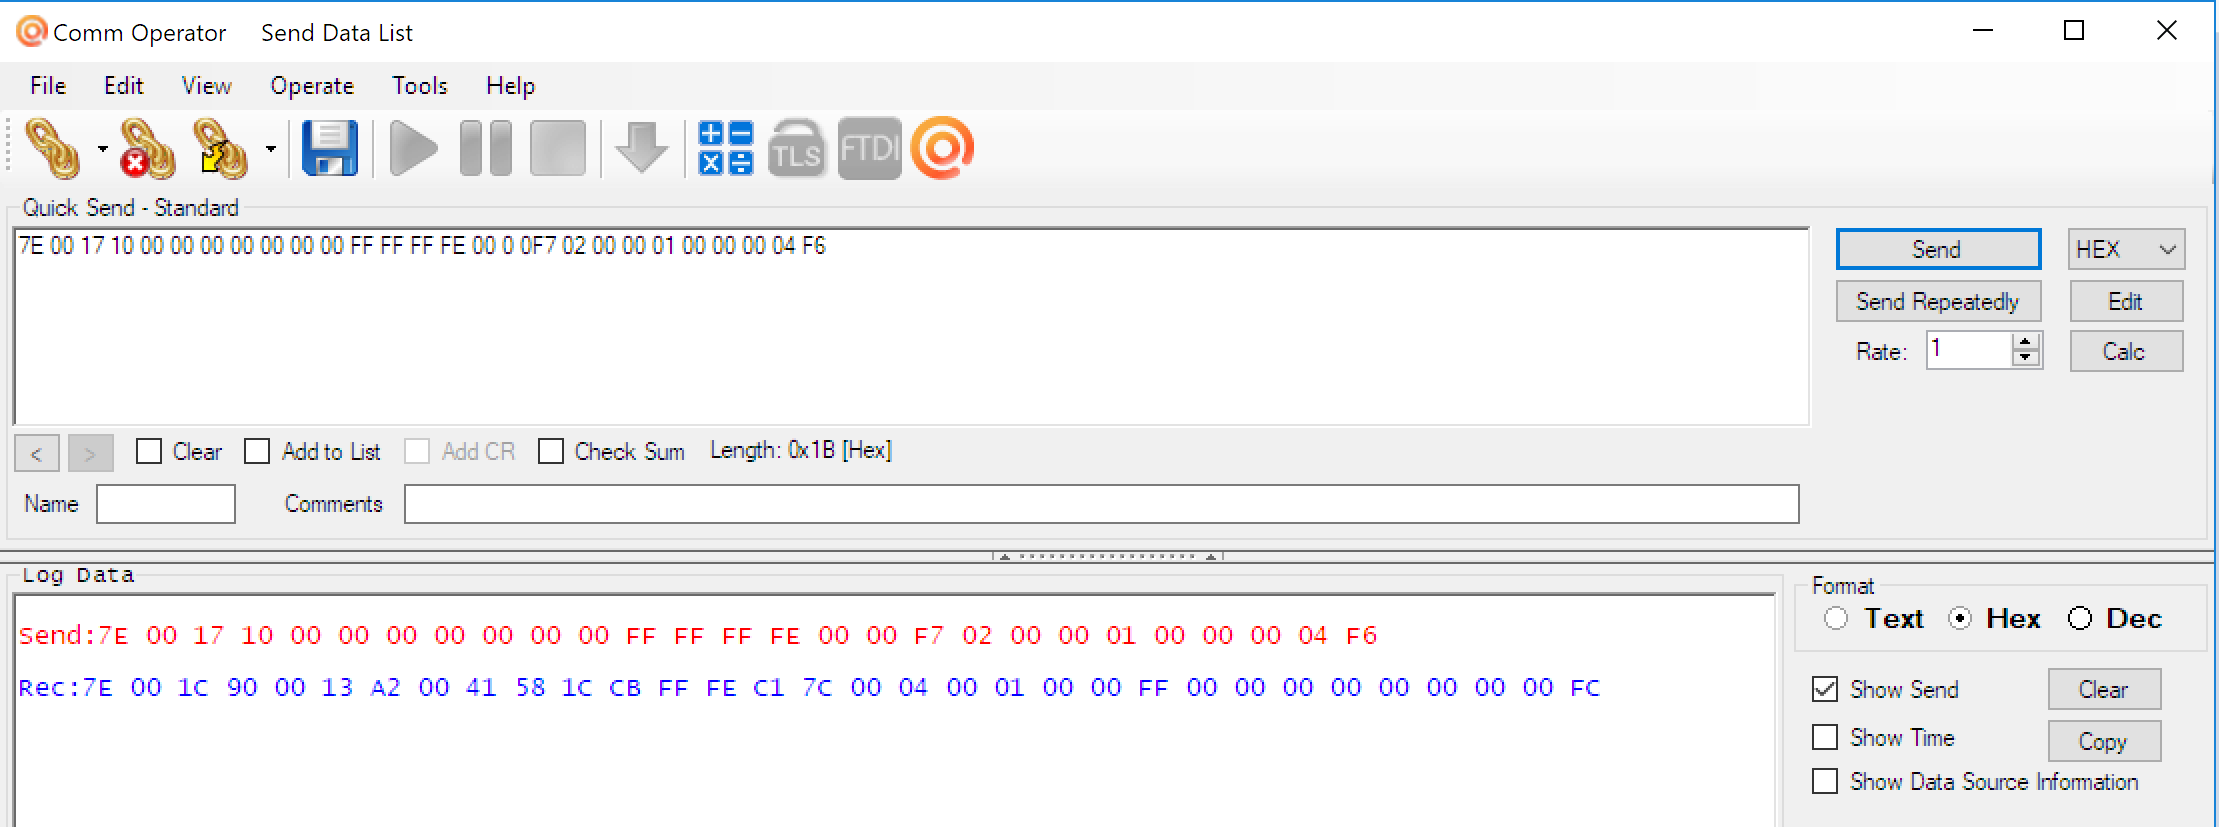The image size is (2219, 827).
Task: Enable the Check Sum checkbox
Action: pyautogui.click(x=550, y=451)
